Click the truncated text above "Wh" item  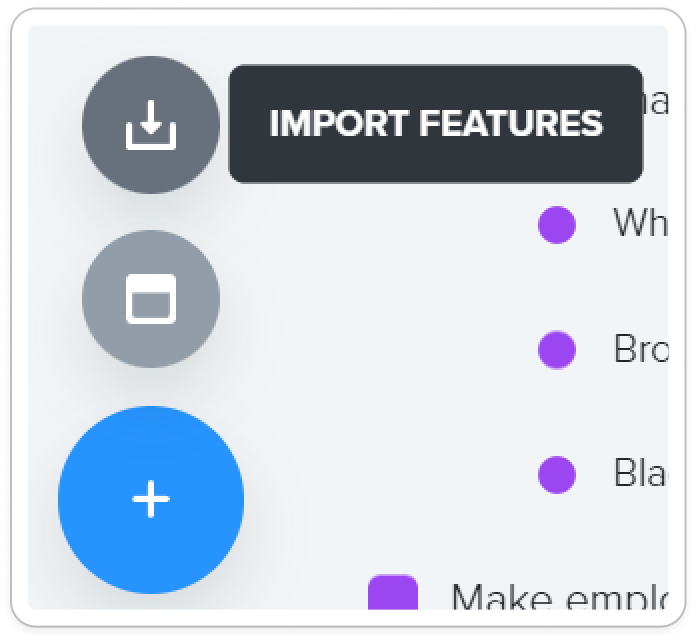(656, 103)
